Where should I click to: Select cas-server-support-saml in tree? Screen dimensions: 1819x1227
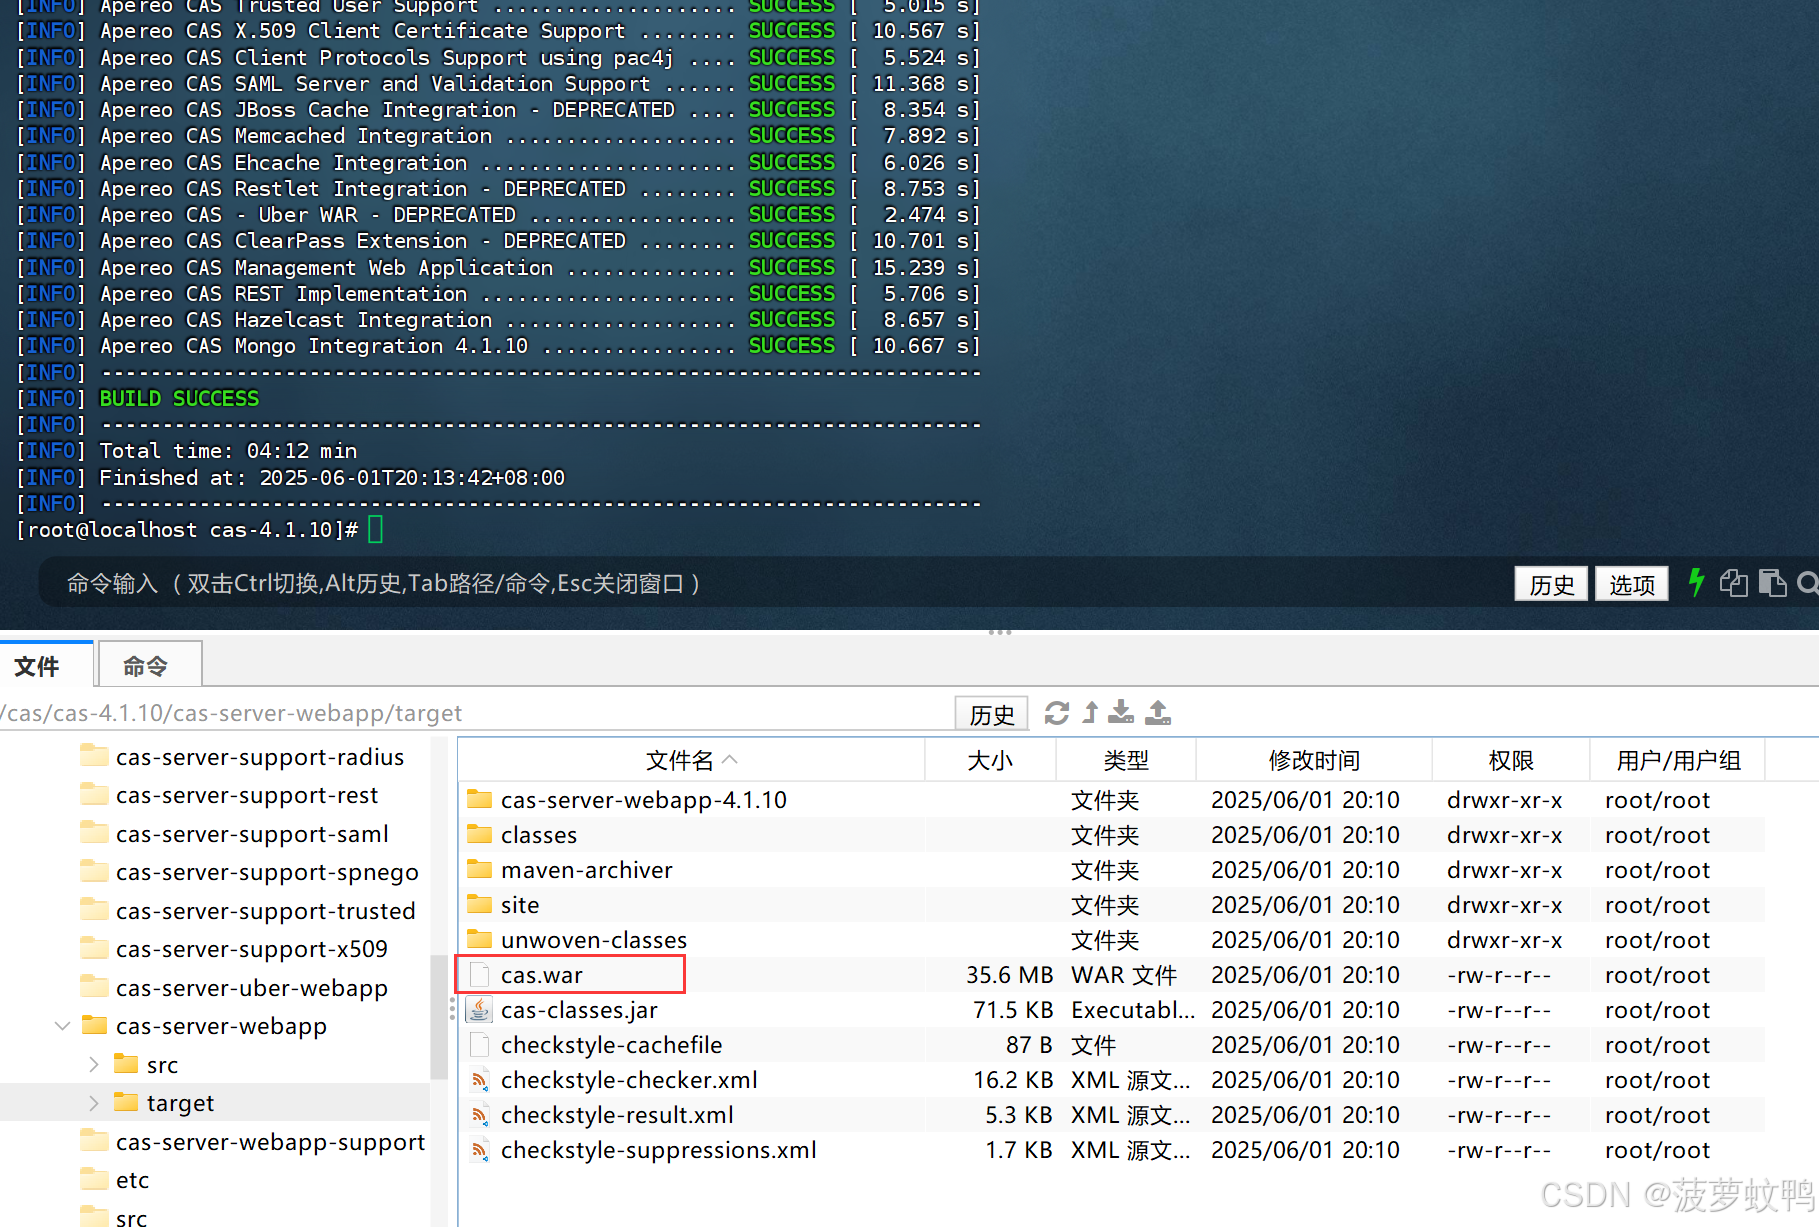pos(252,833)
